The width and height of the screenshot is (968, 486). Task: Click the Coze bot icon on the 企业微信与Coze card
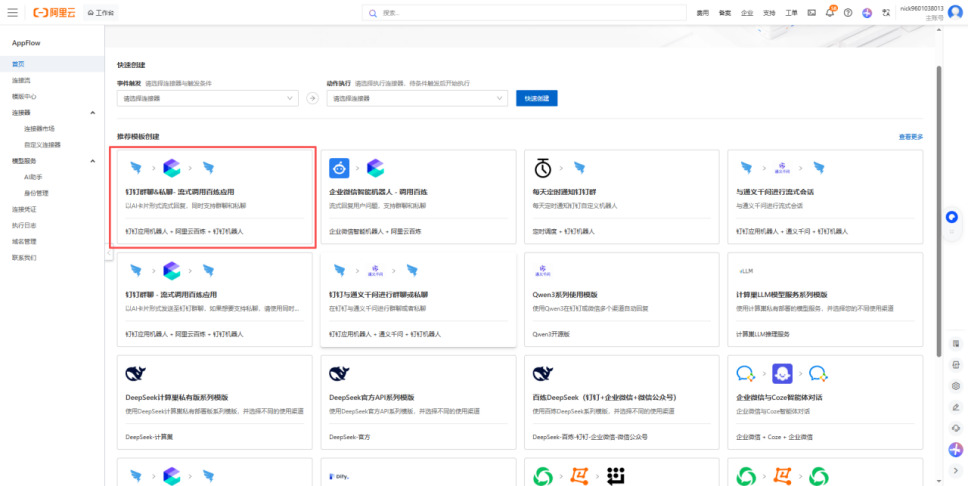tap(782, 373)
